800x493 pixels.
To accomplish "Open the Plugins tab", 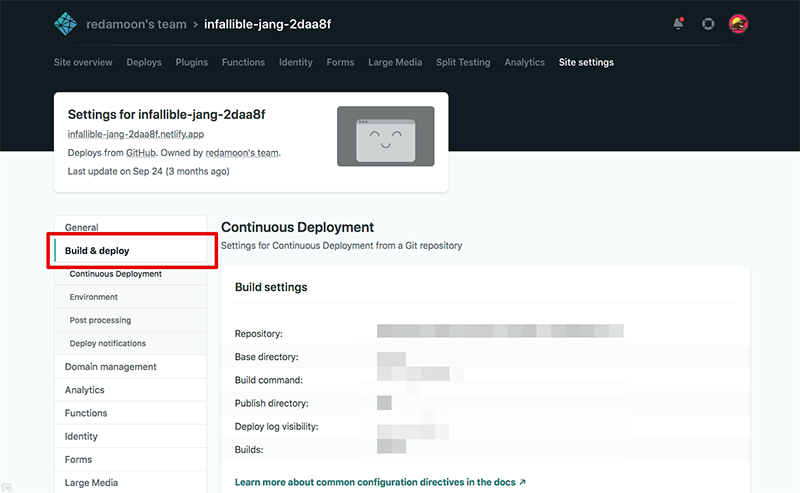I will (x=192, y=62).
